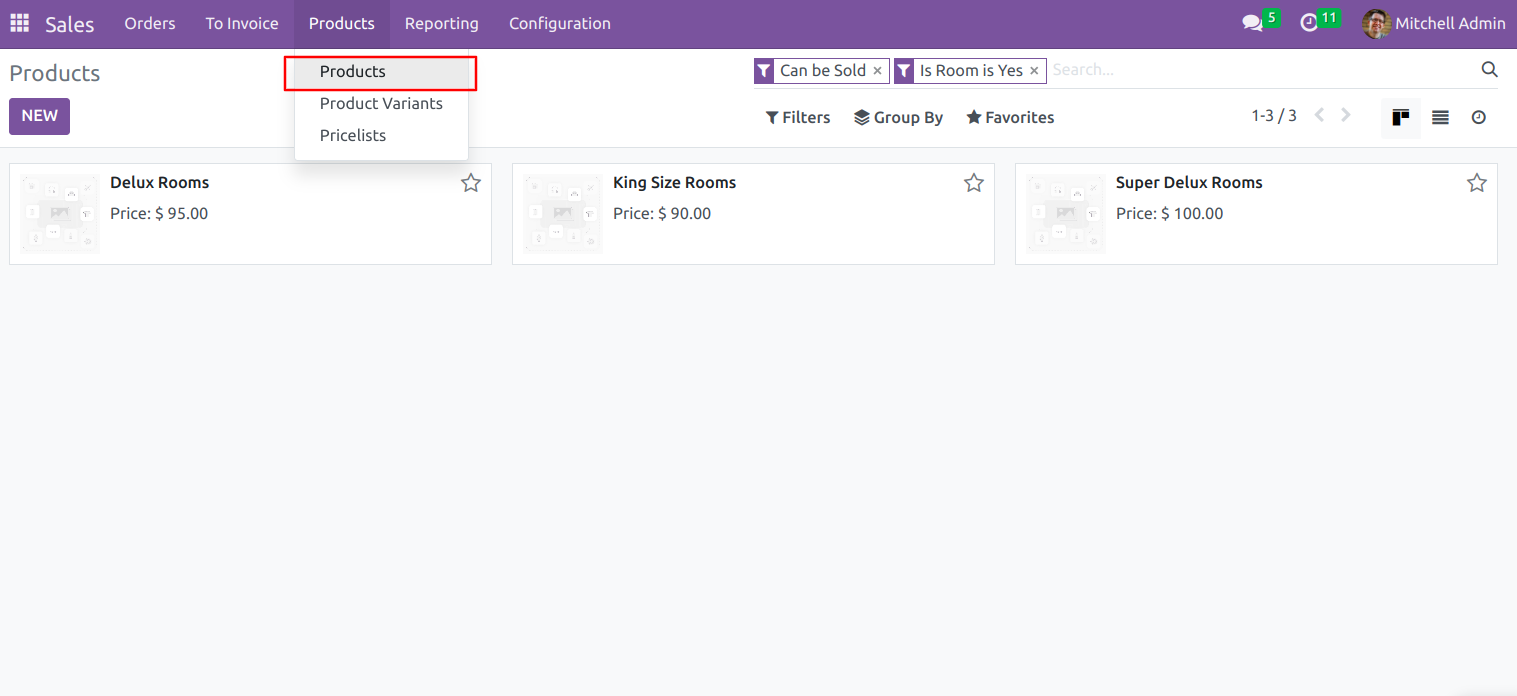Screen dimensions: 1517x696
Task: Select Product Variants menu entry
Action: pyautogui.click(x=381, y=103)
